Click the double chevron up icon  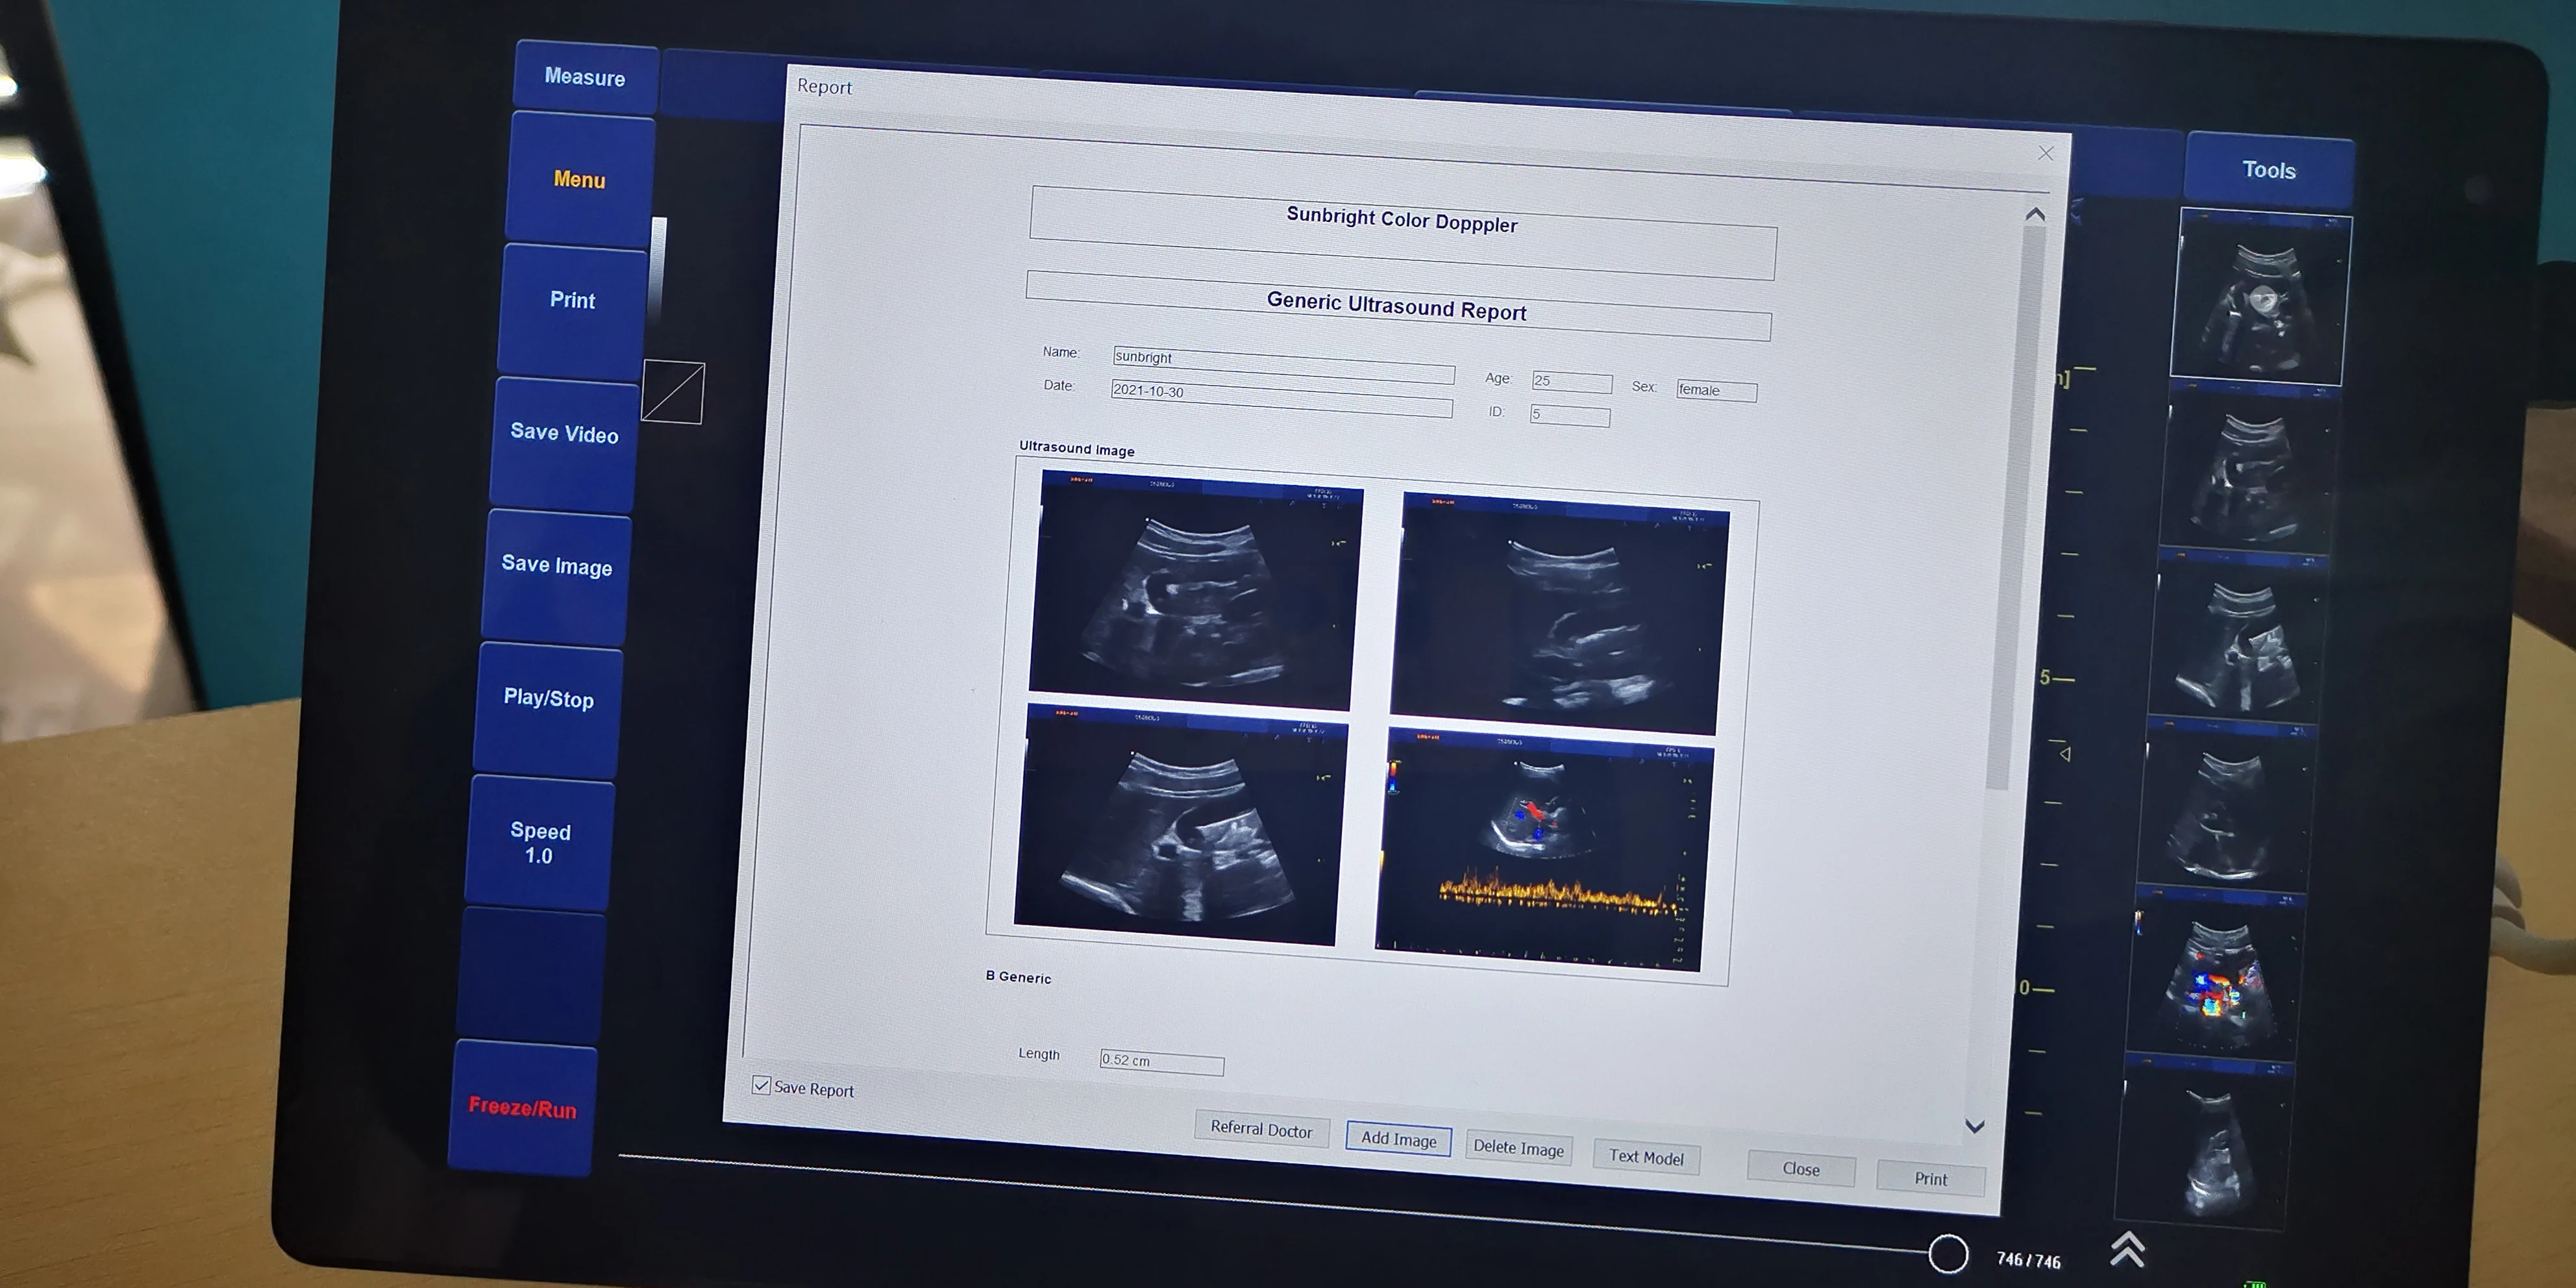point(2127,1249)
